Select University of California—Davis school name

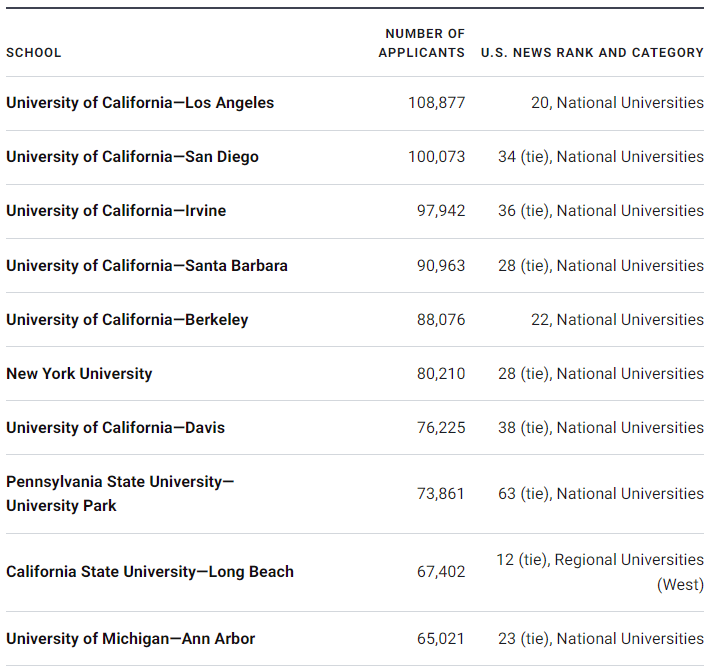click(115, 428)
